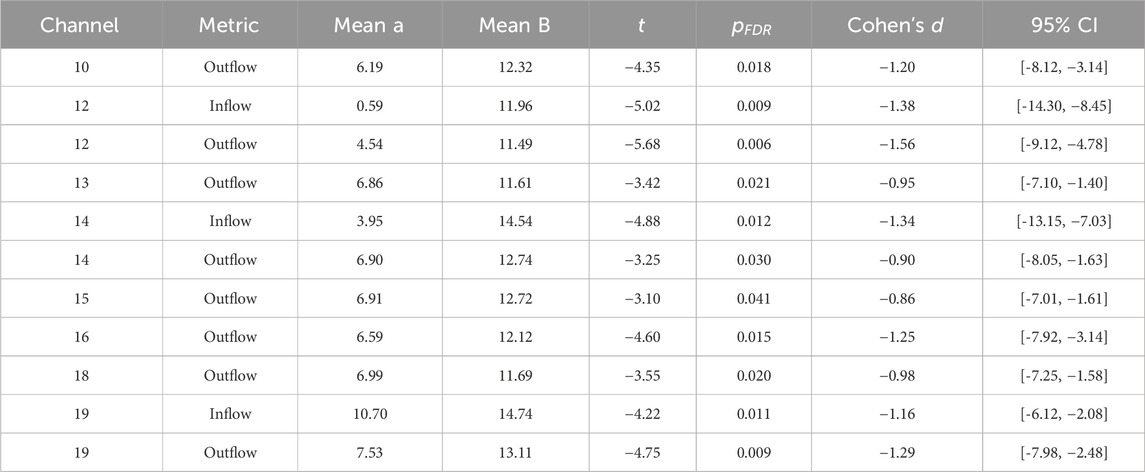
Task: Click the Mean a value 0.59
Action: [x=367, y=106]
